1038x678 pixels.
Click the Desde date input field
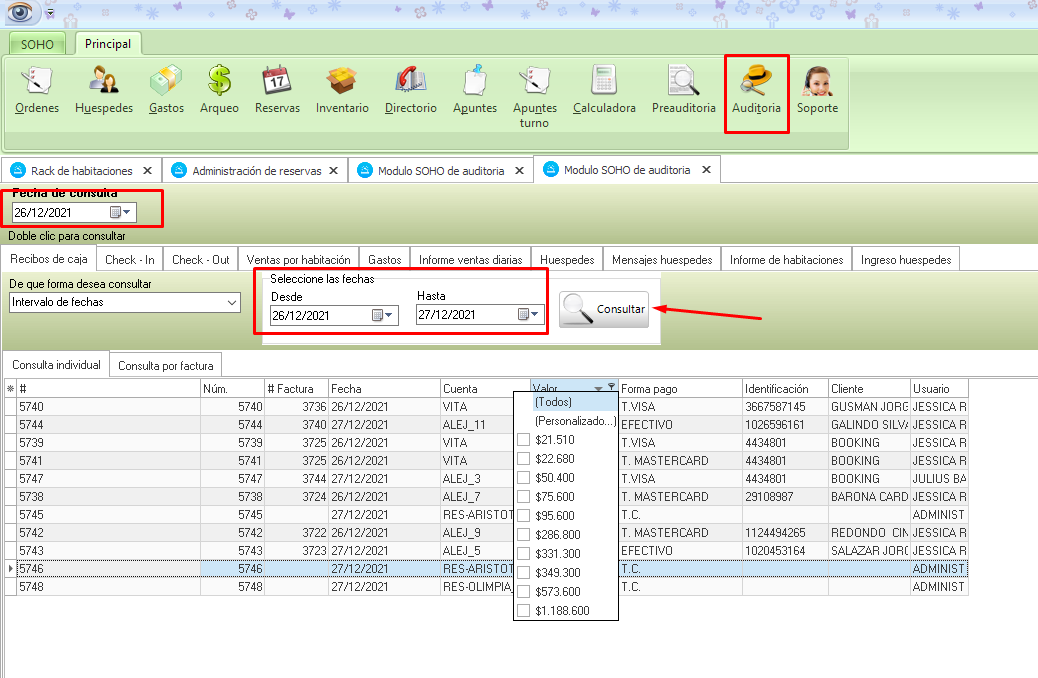tap(320, 315)
